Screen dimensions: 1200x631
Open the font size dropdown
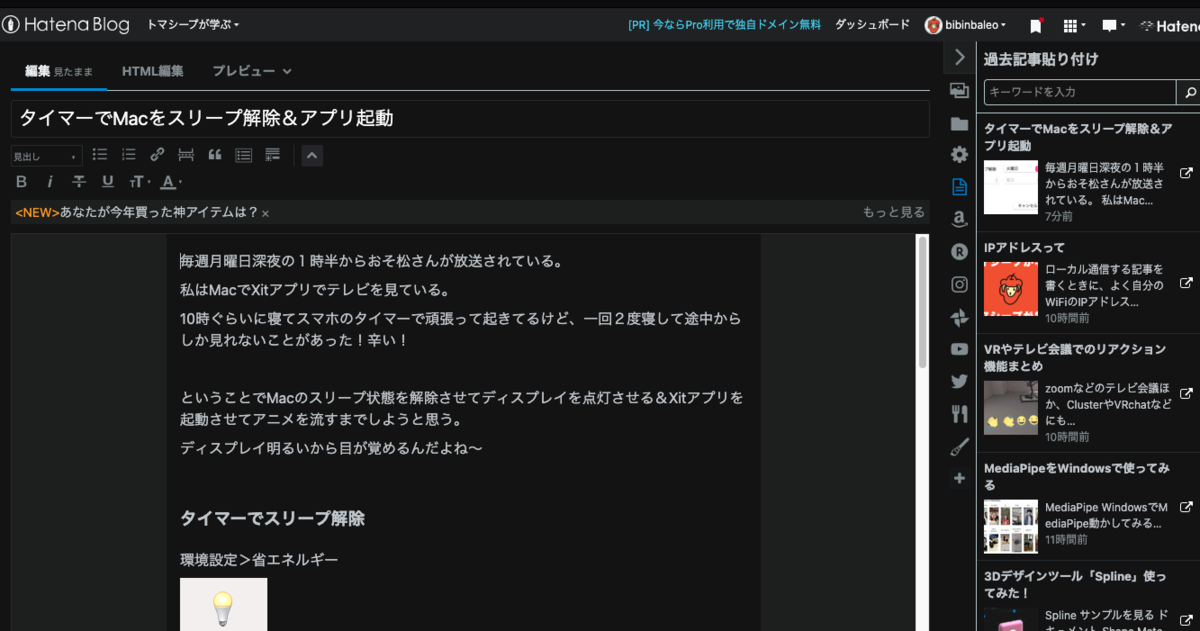point(138,182)
